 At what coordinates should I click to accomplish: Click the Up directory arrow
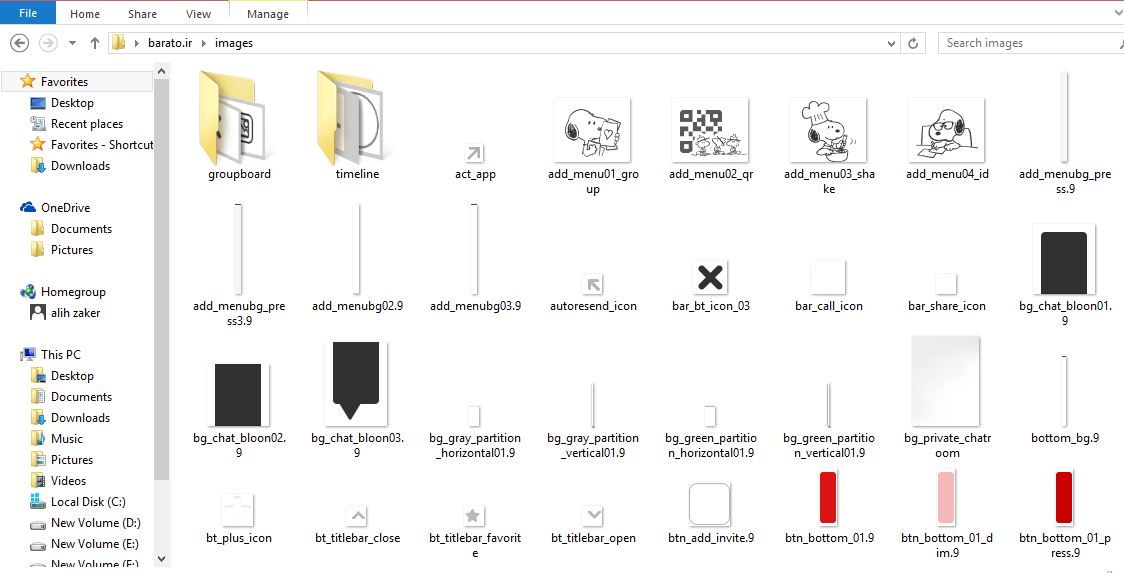[95, 43]
